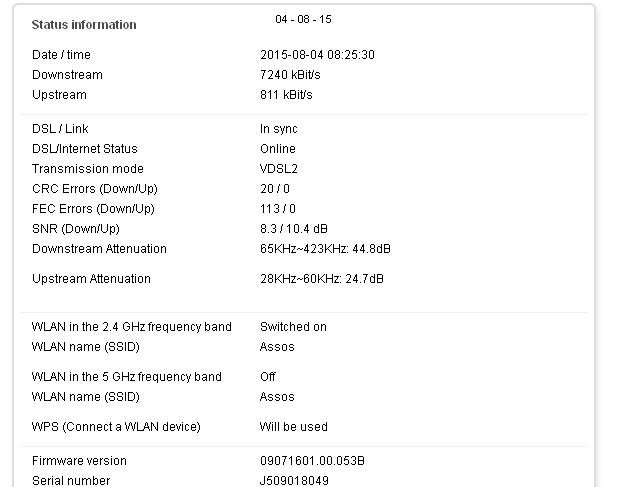Click the Online DSL/Internet status value
Screen dimensions: 642x487
[277, 149]
